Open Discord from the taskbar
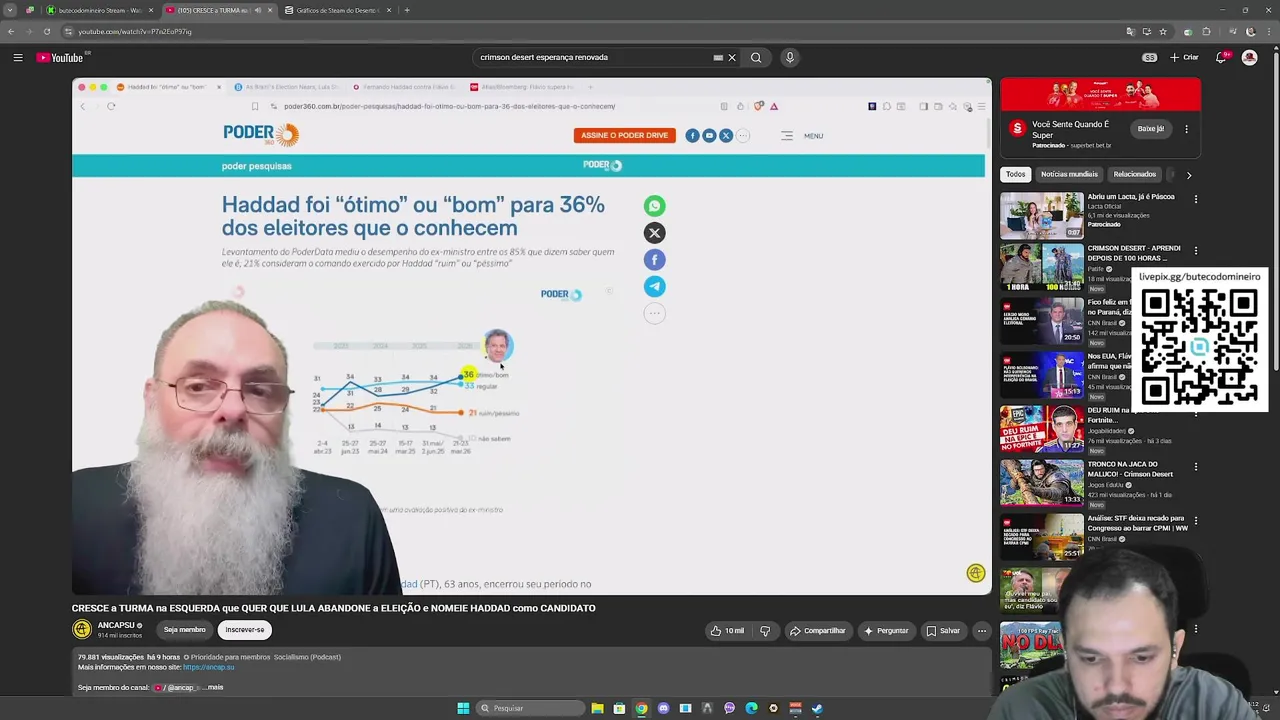 (663, 708)
